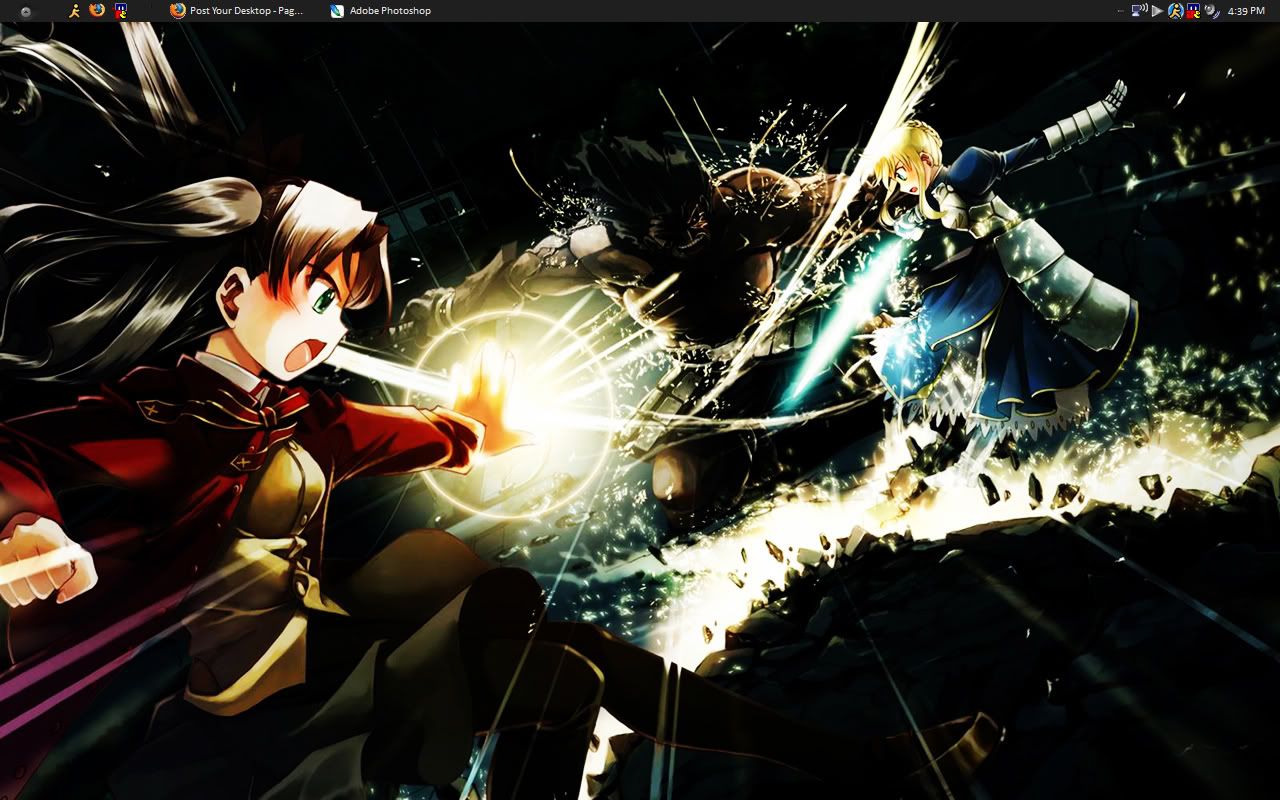Open the wireless network tray icon

coord(1139,10)
